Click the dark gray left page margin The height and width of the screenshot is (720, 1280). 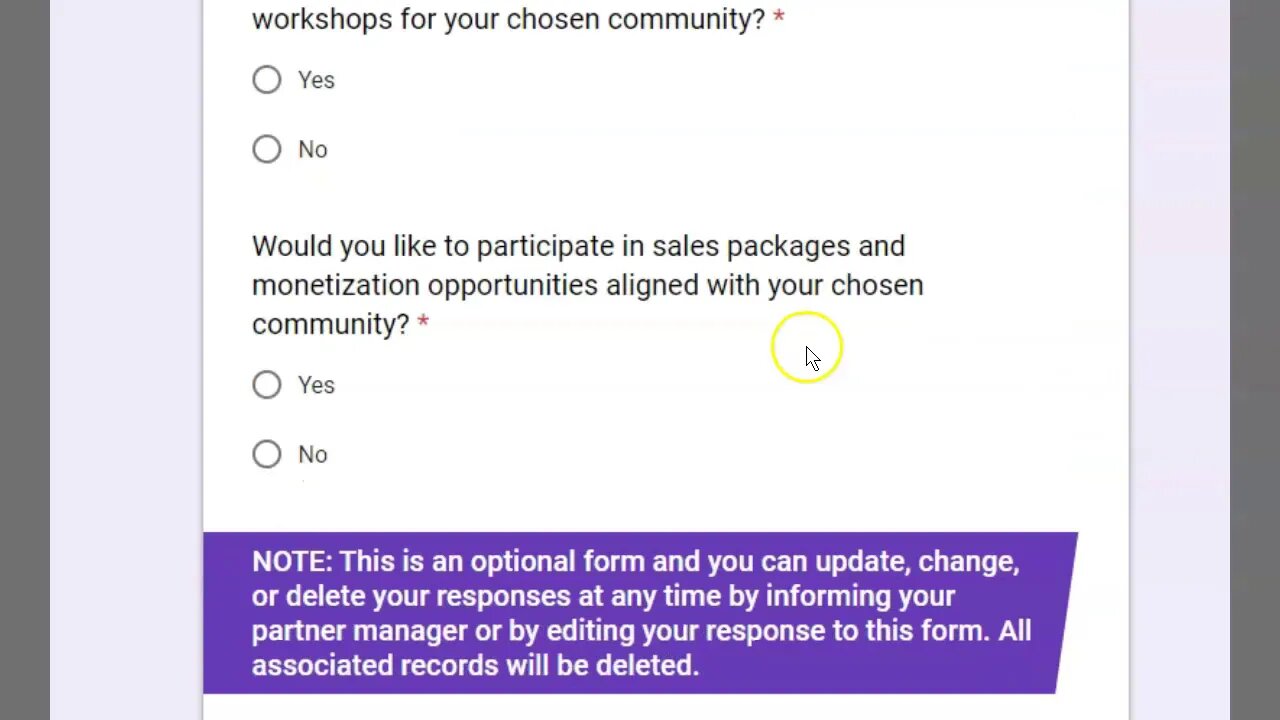[x=25, y=360]
